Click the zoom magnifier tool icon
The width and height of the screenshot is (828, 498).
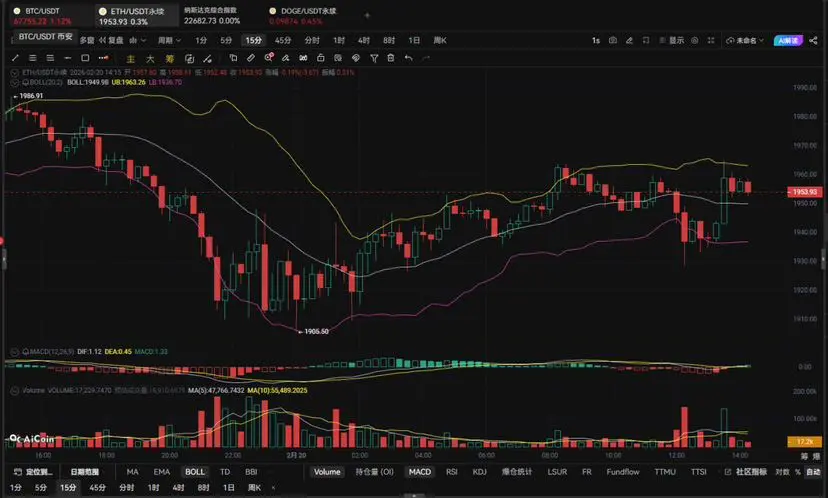(x=269, y=58)
